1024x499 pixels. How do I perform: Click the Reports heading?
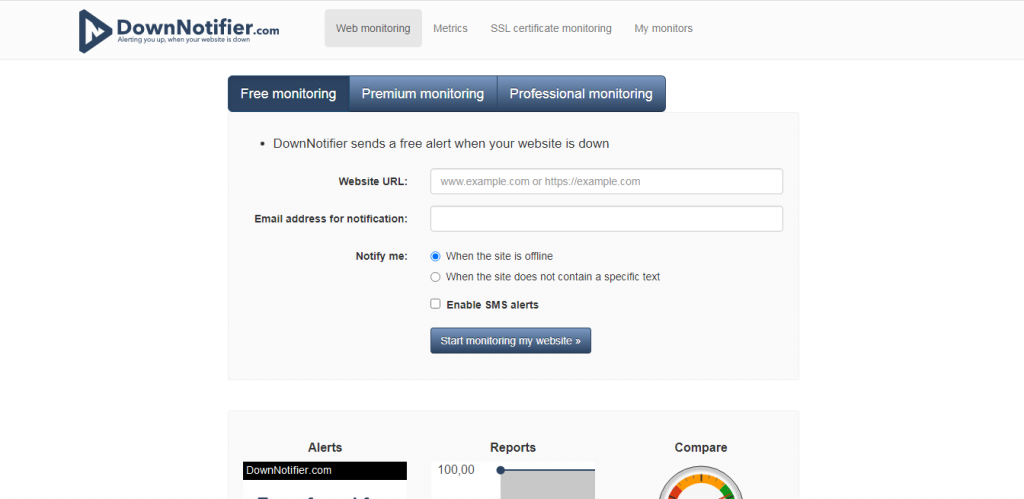(513, 447)
